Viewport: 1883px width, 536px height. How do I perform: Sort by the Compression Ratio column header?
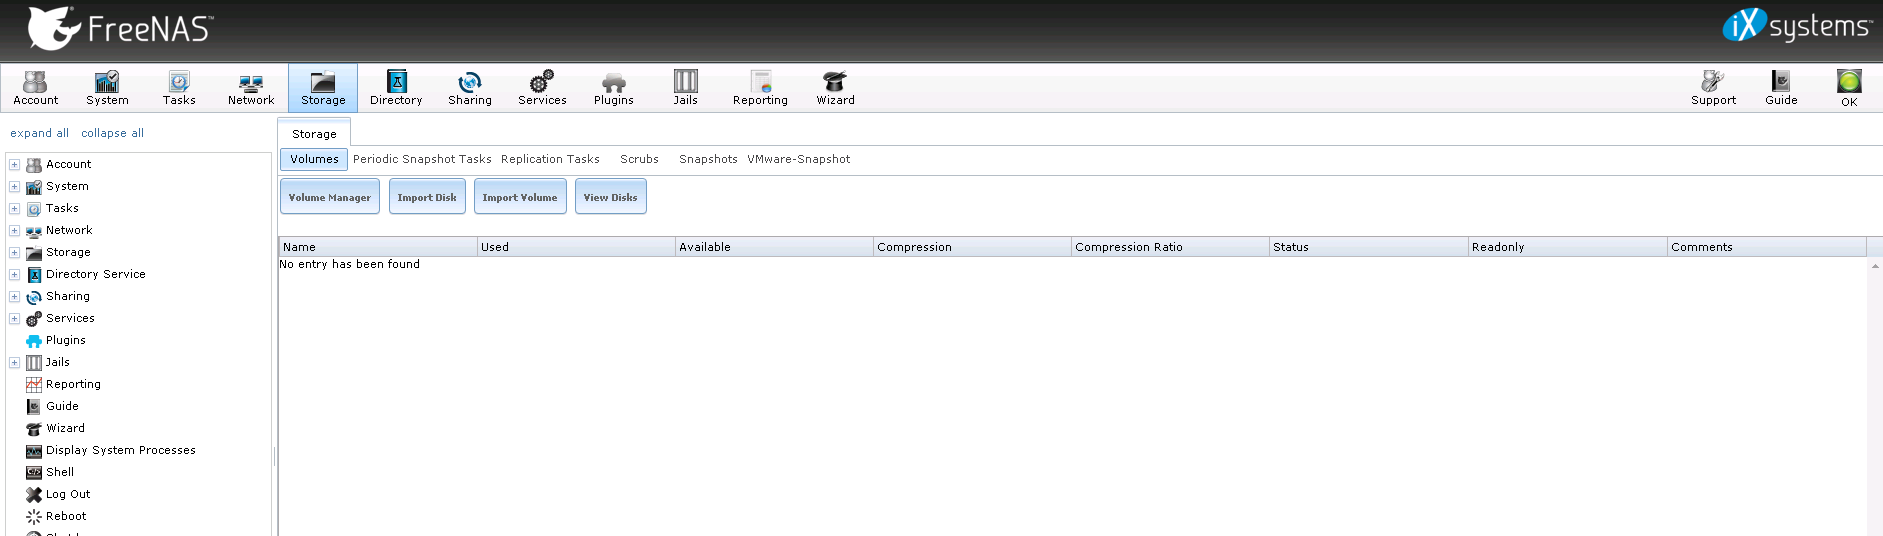click(1170, 247)
